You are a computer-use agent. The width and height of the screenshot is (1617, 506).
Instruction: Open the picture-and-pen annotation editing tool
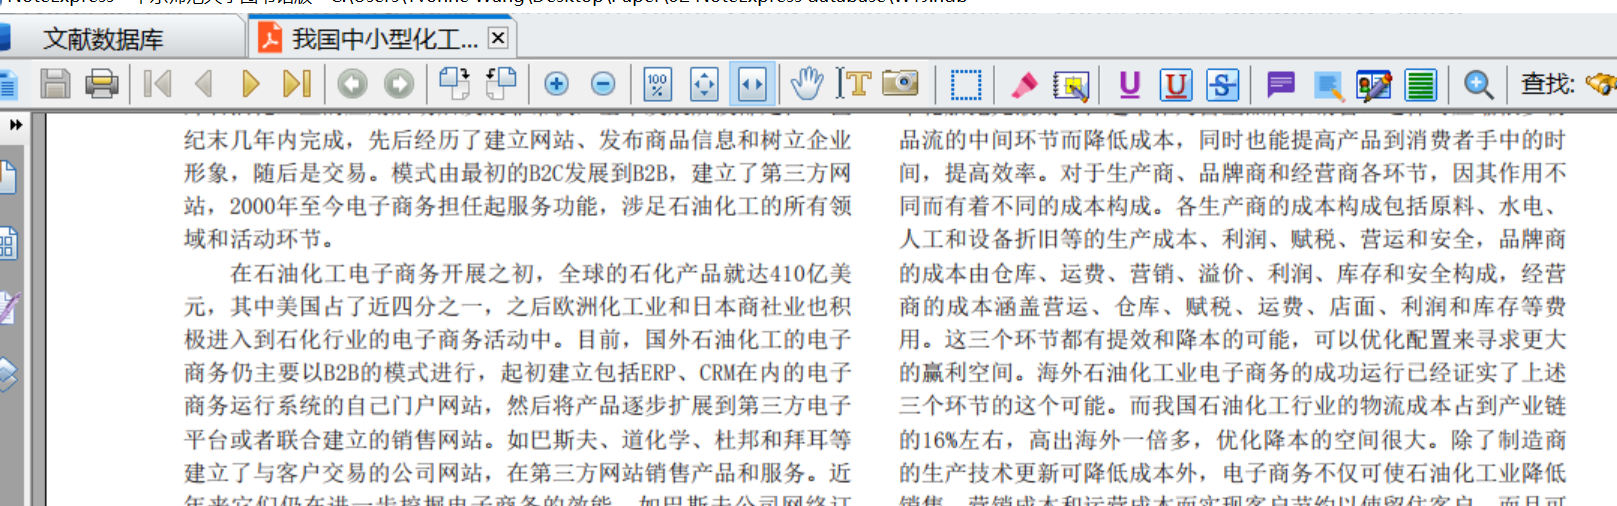pos(1374,86)
